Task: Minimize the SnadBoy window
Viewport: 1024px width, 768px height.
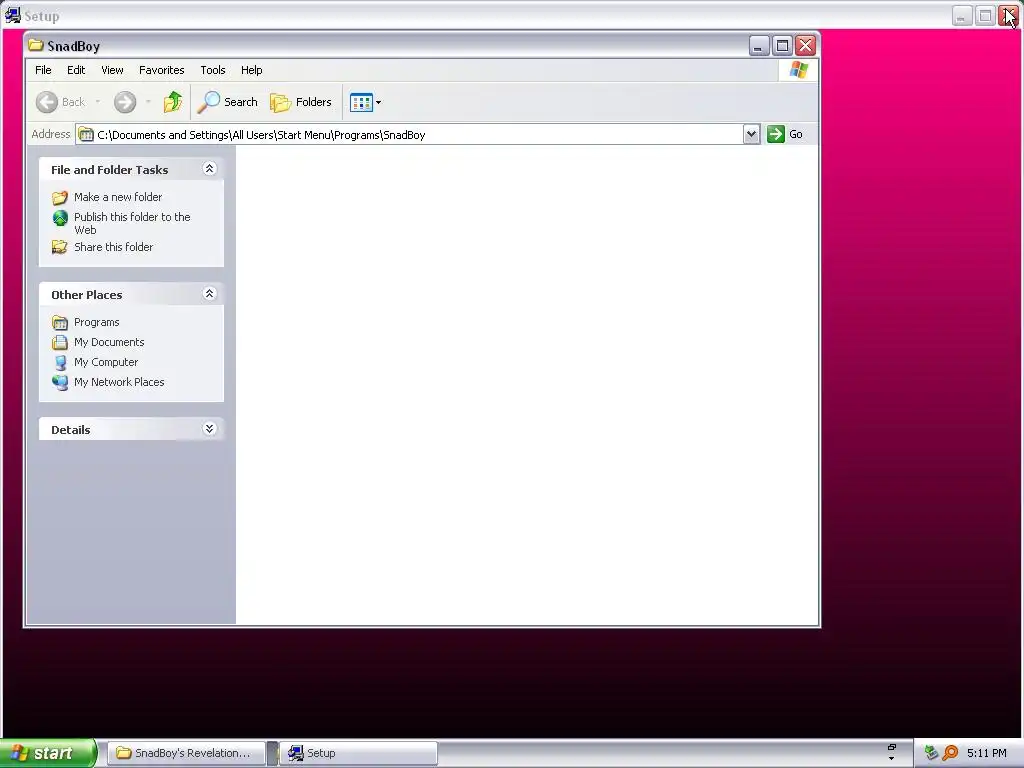Action: [758, 46]
